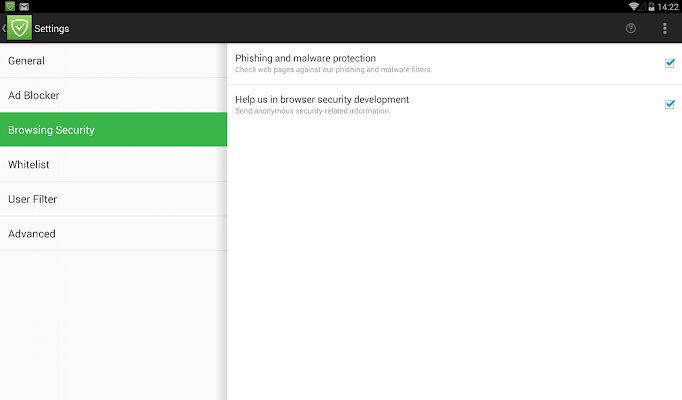Image resolution: width=682 pixels, height=400 pixels.
Task: Open the Advanced settings section
Action: coord(113,233)
